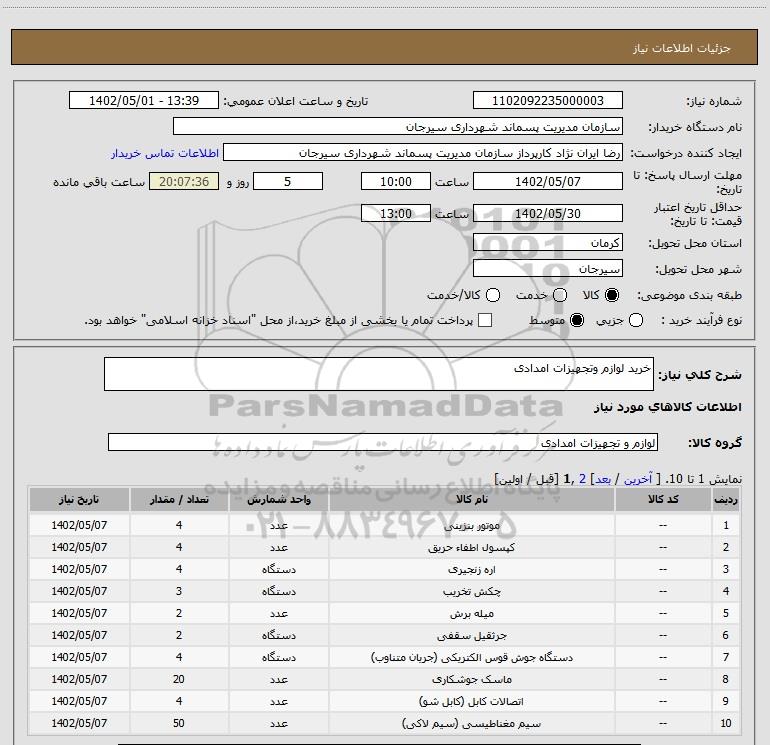
Task: Click the announcement date field 1402/05/01 - 13:39
Action: pos(144,101)
